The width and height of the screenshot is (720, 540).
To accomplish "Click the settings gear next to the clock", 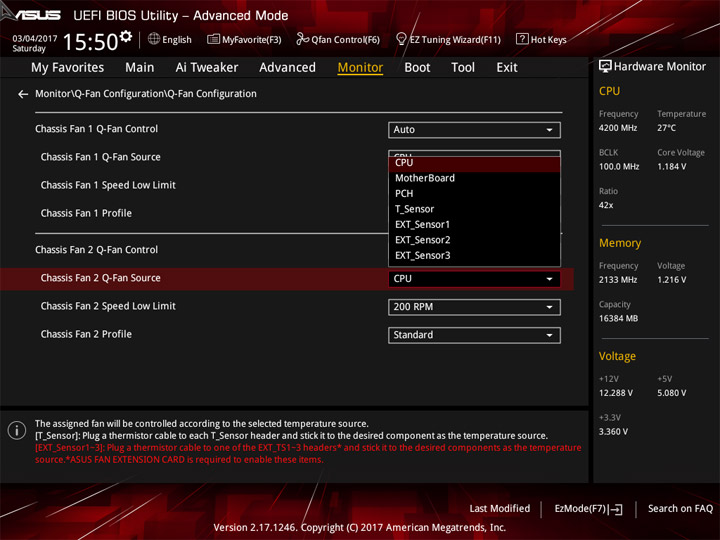I will [126, 36].
